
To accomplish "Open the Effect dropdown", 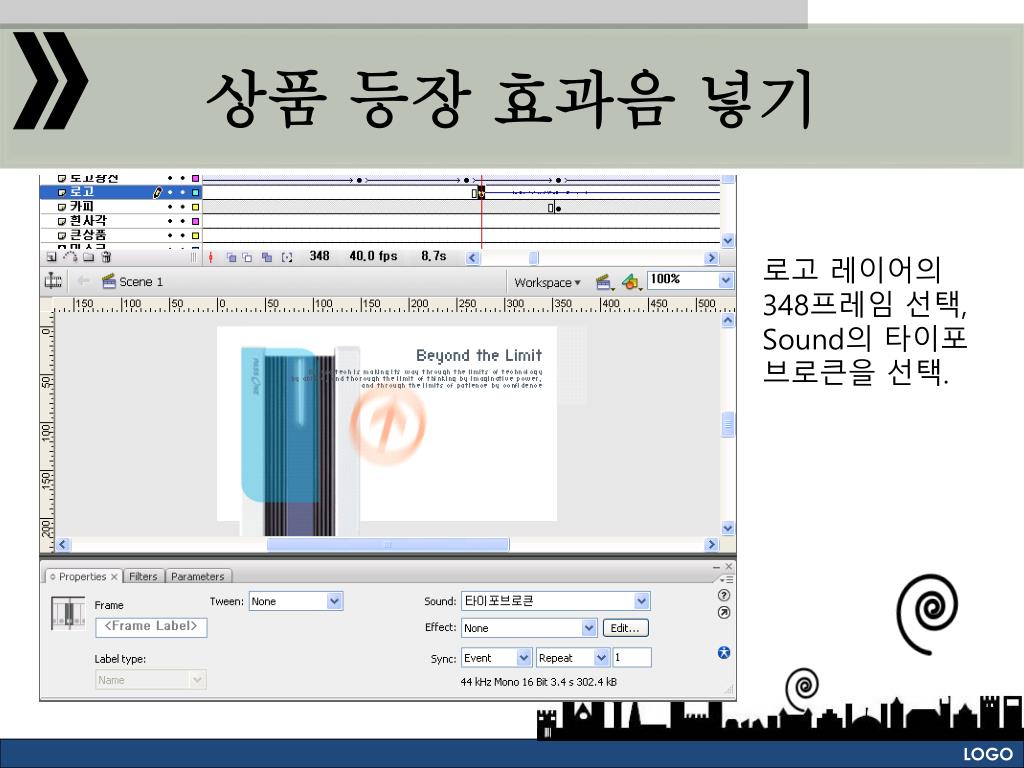I will pyautogui.click(x=529, y=628).
